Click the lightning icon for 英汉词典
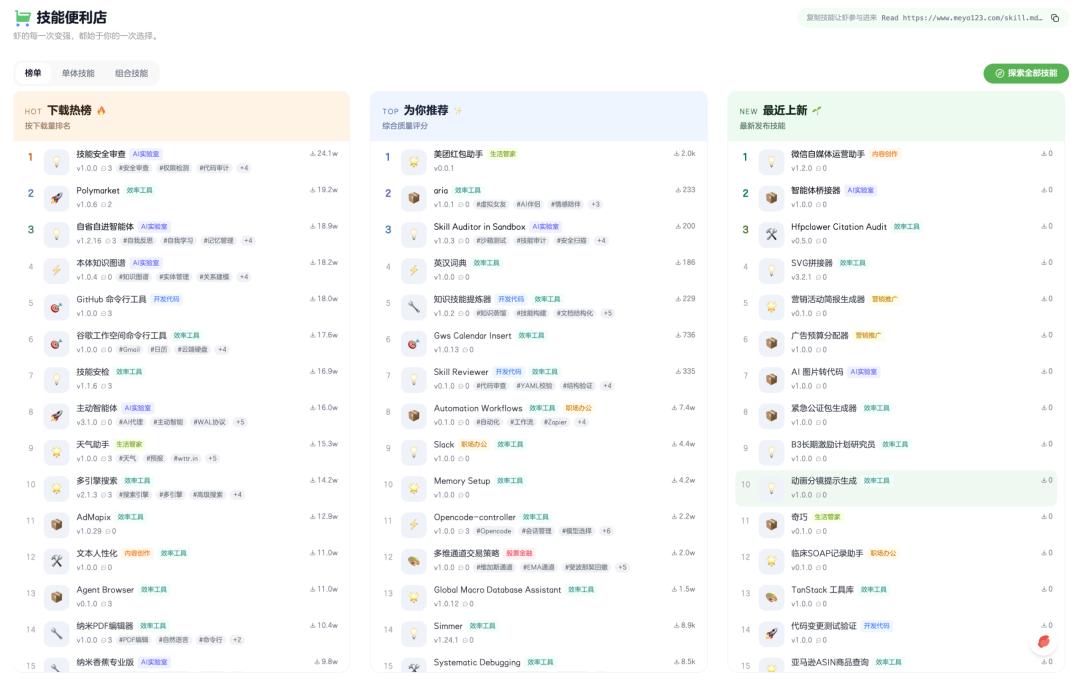Screen dimensions: 1080x683 point(414,270)
